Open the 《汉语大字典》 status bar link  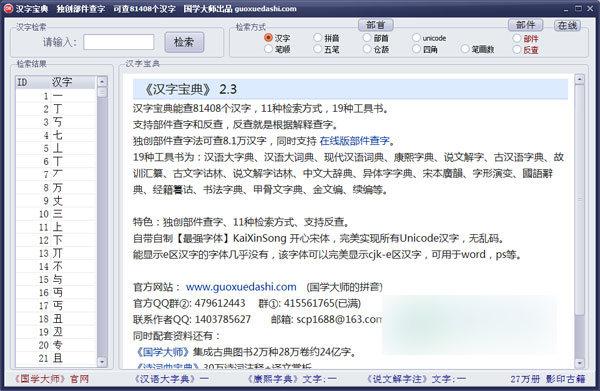[x=171, y=379]
